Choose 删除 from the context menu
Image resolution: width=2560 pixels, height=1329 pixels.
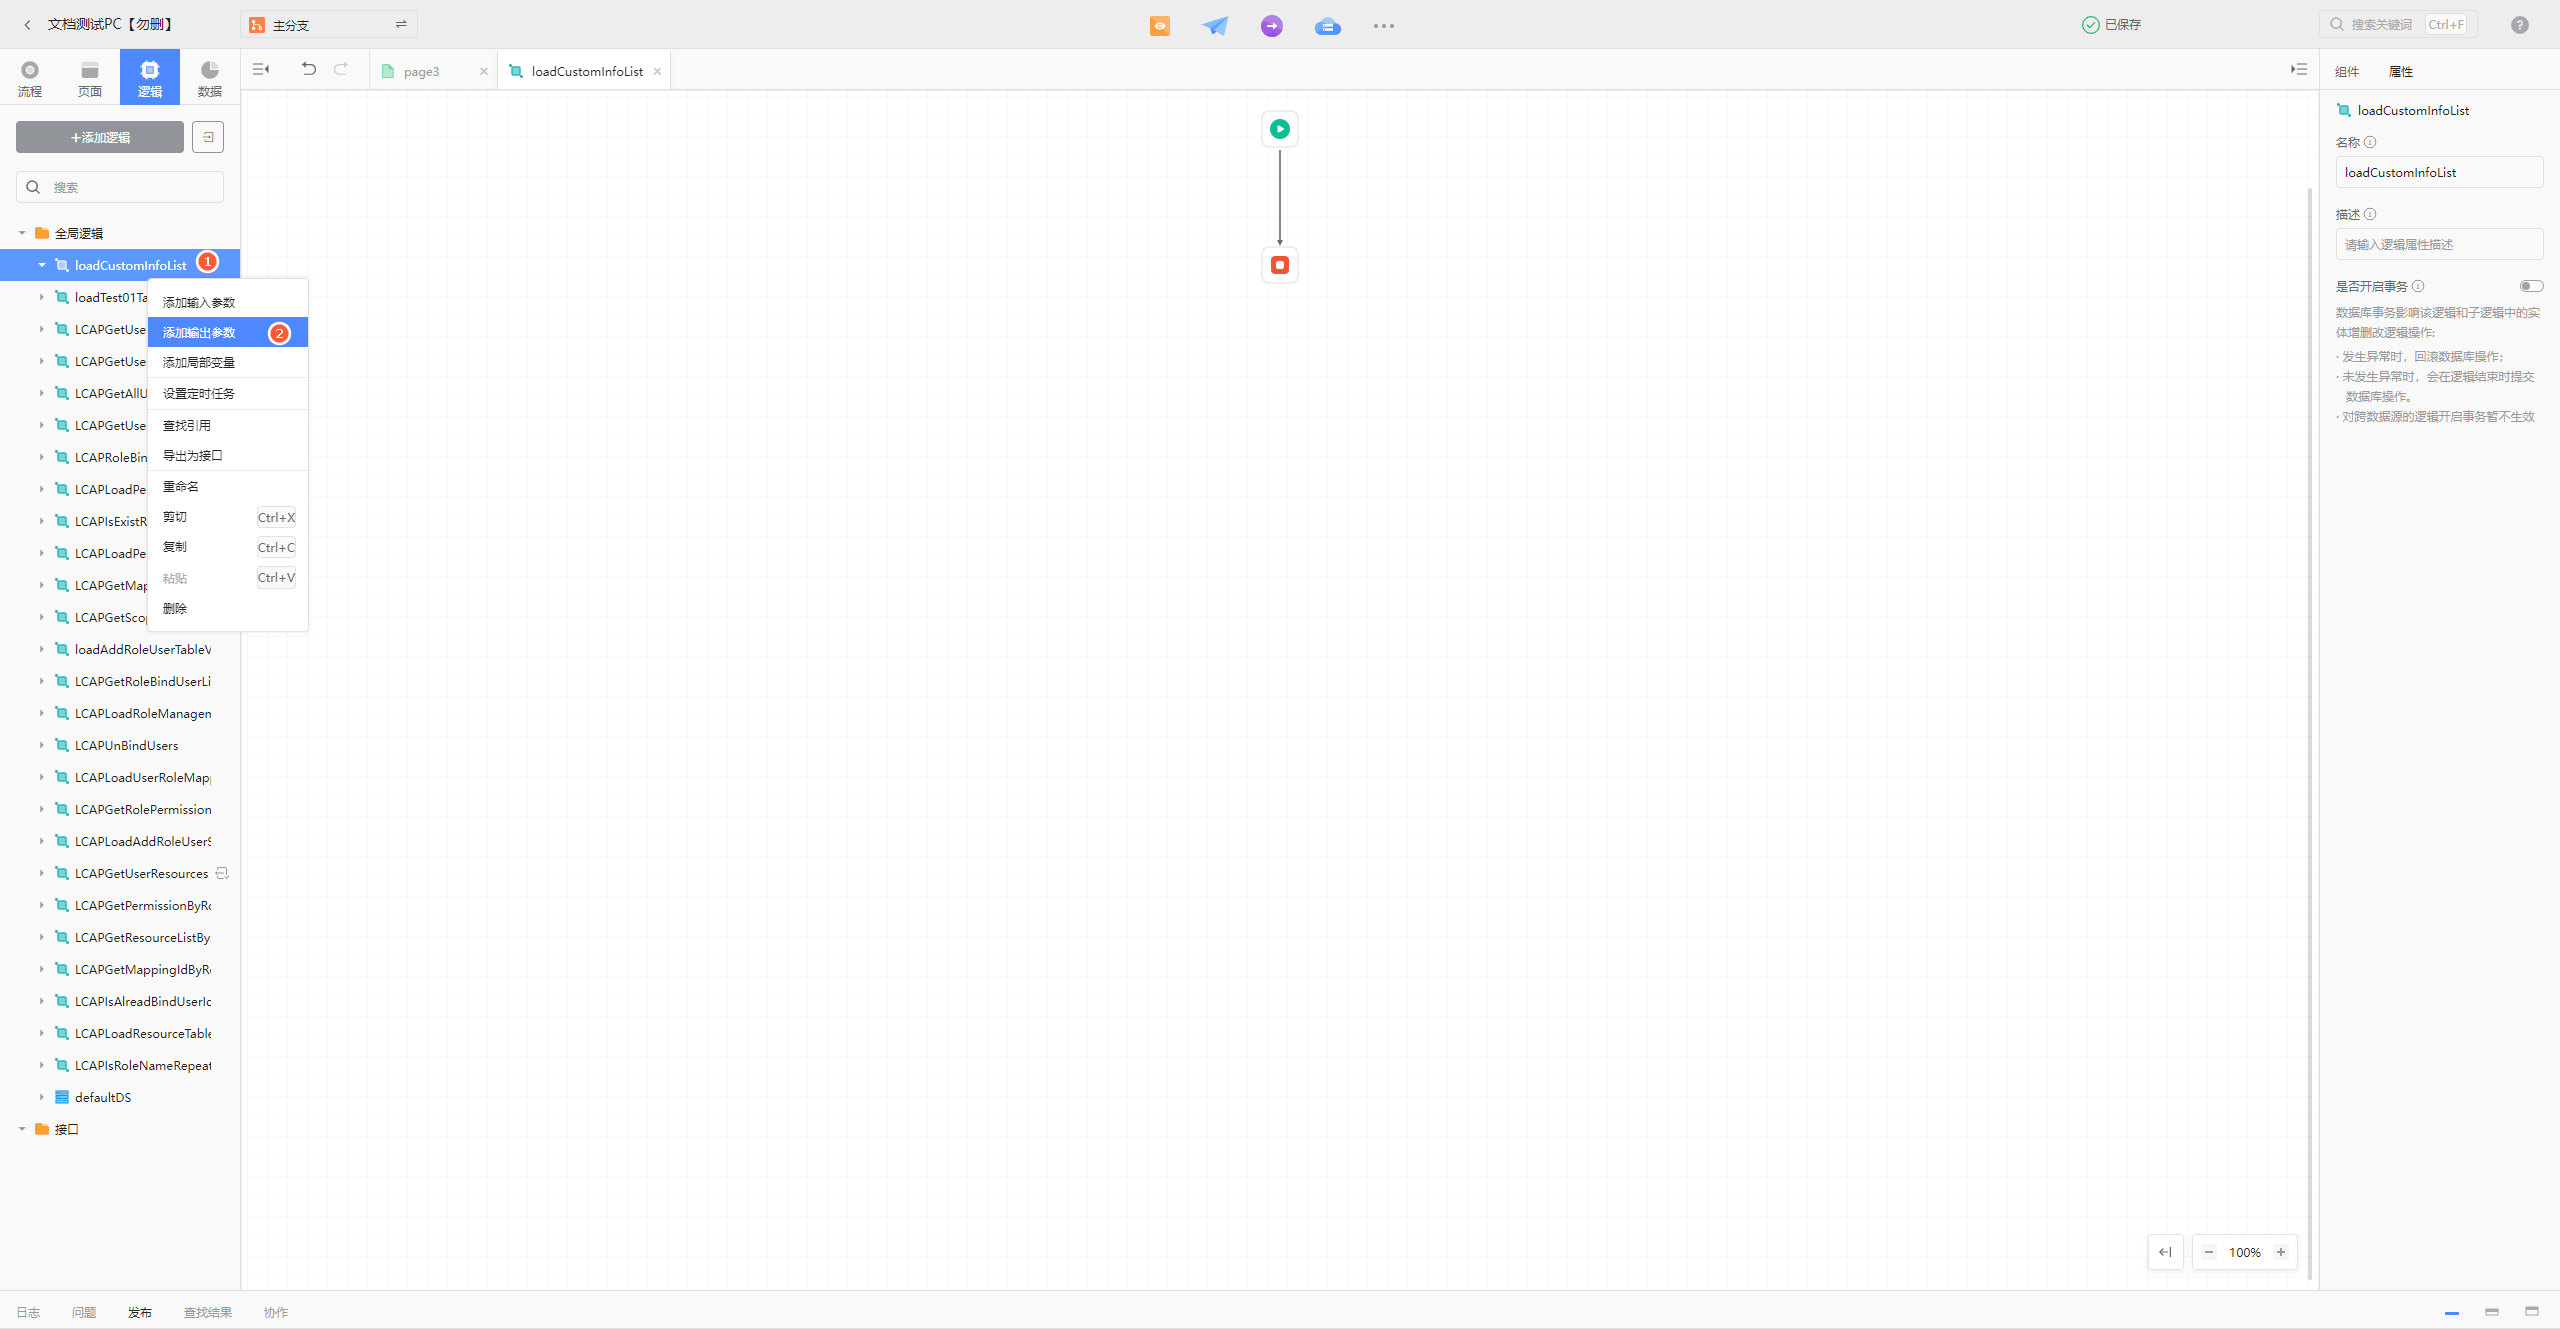pos(228,608)
